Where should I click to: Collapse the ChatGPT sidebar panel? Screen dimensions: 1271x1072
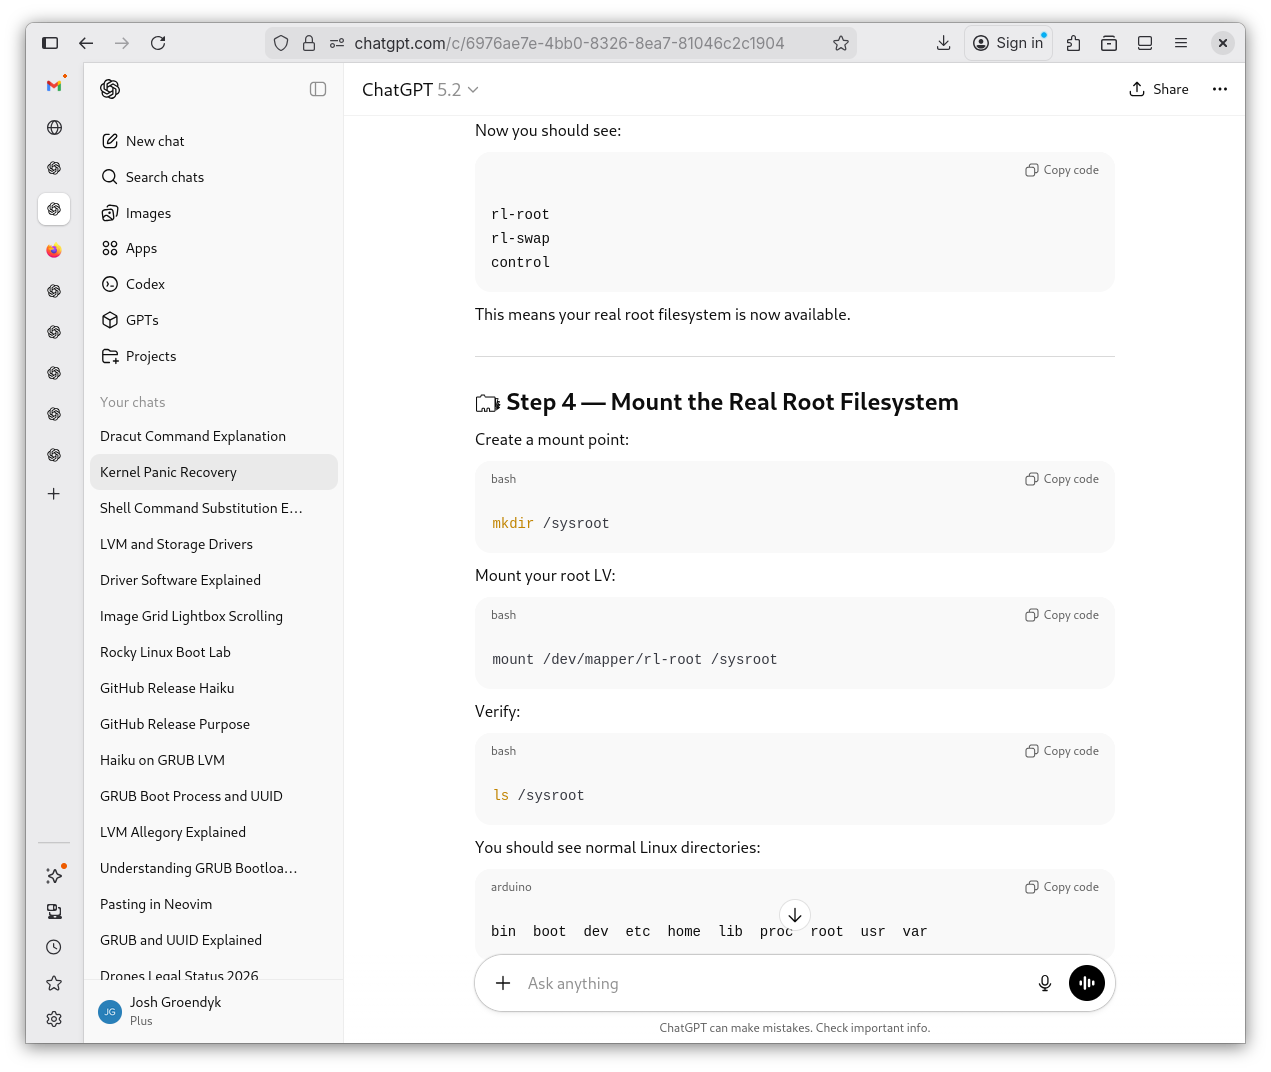point(318,89)
